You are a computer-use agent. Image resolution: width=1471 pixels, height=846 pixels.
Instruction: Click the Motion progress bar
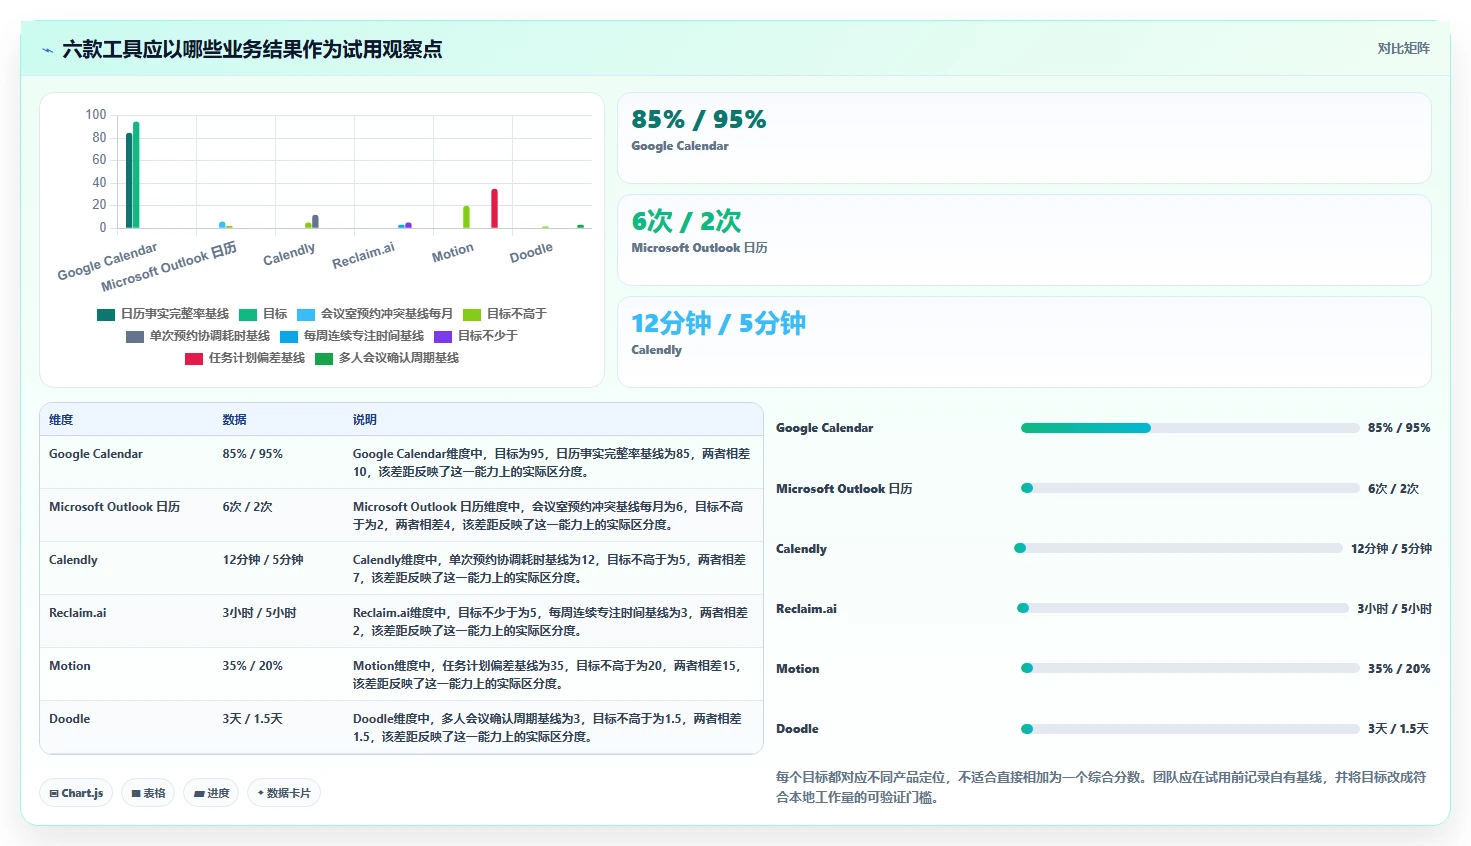coord(1190,668)
